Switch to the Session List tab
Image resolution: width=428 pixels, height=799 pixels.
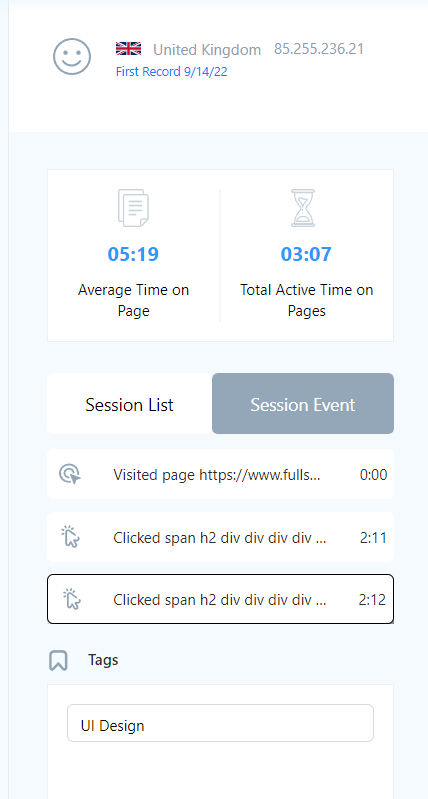(129, 404)
